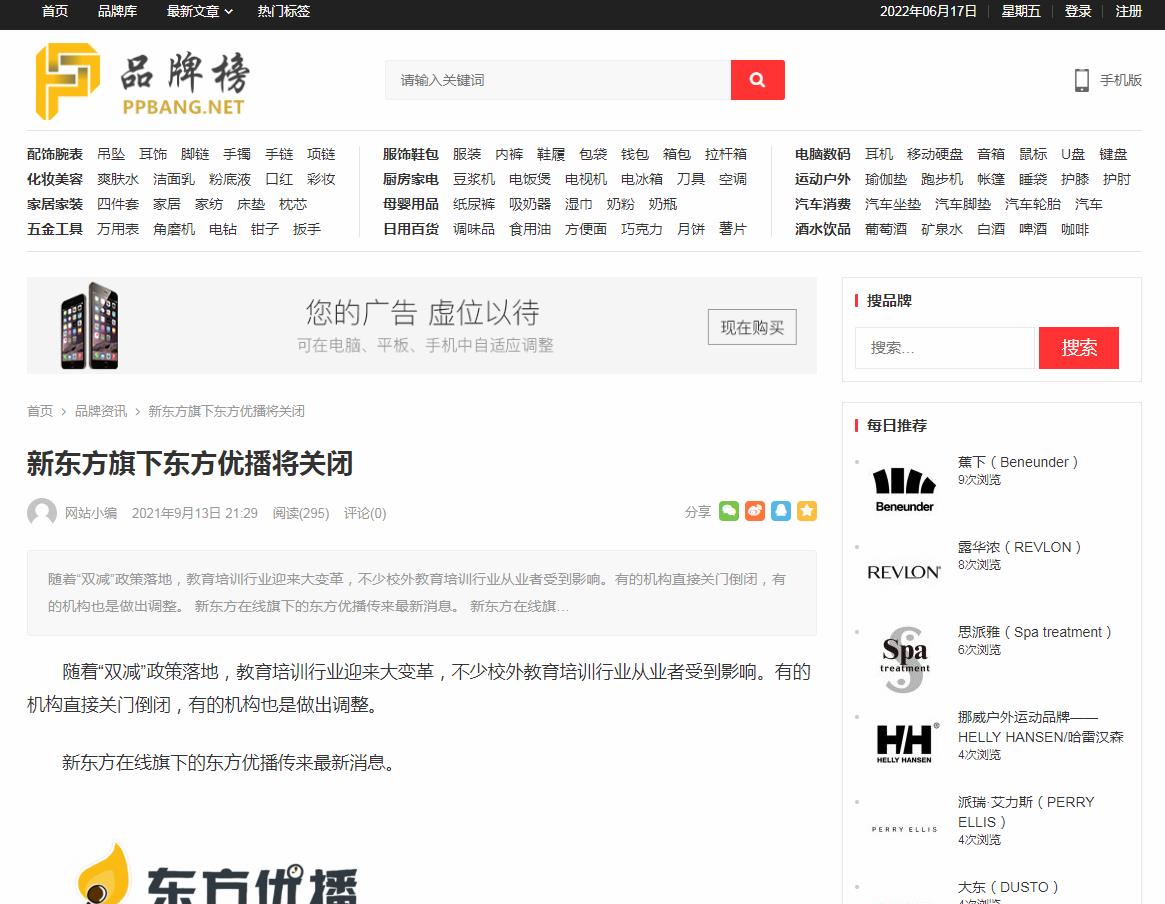Open the 汽车消费 category
This screenshot has width=1165, height=904.
click(822, 204)
